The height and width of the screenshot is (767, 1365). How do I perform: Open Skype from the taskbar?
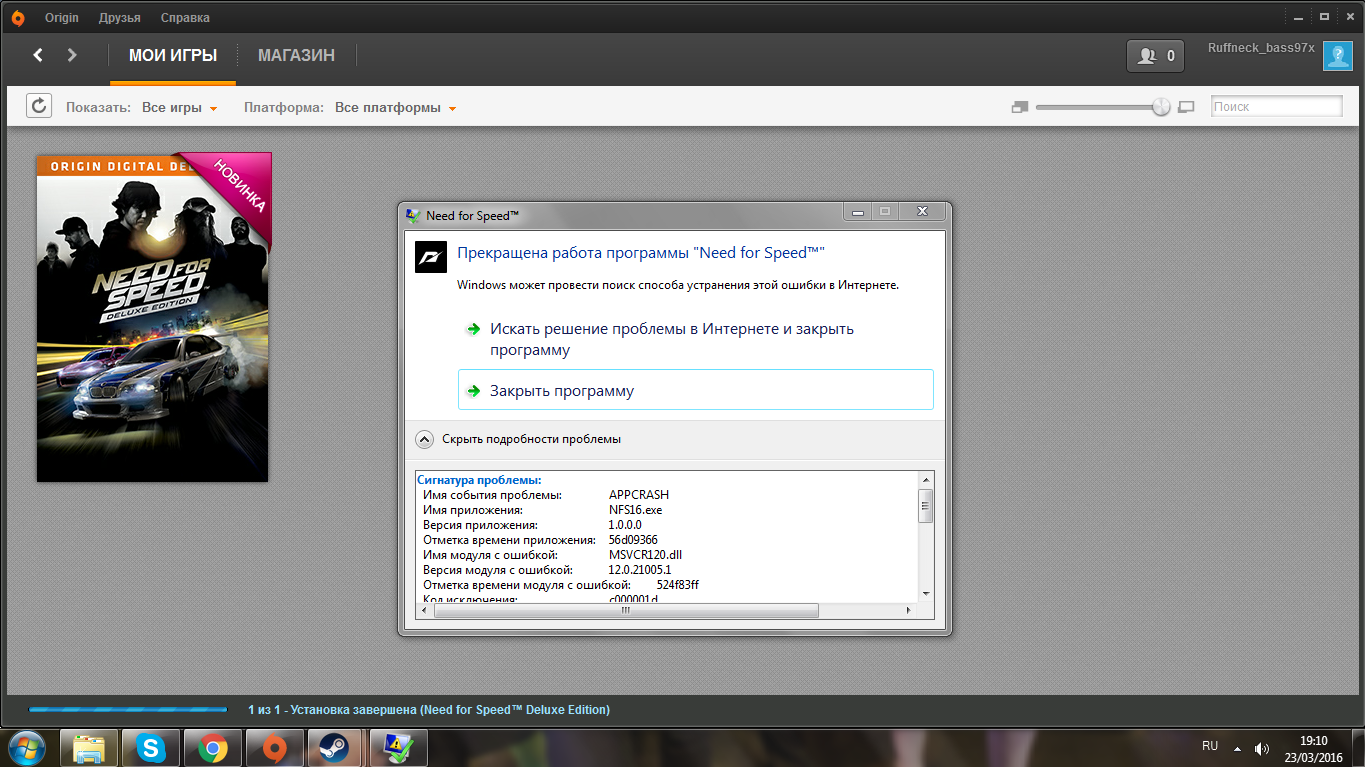coord(151,748)
